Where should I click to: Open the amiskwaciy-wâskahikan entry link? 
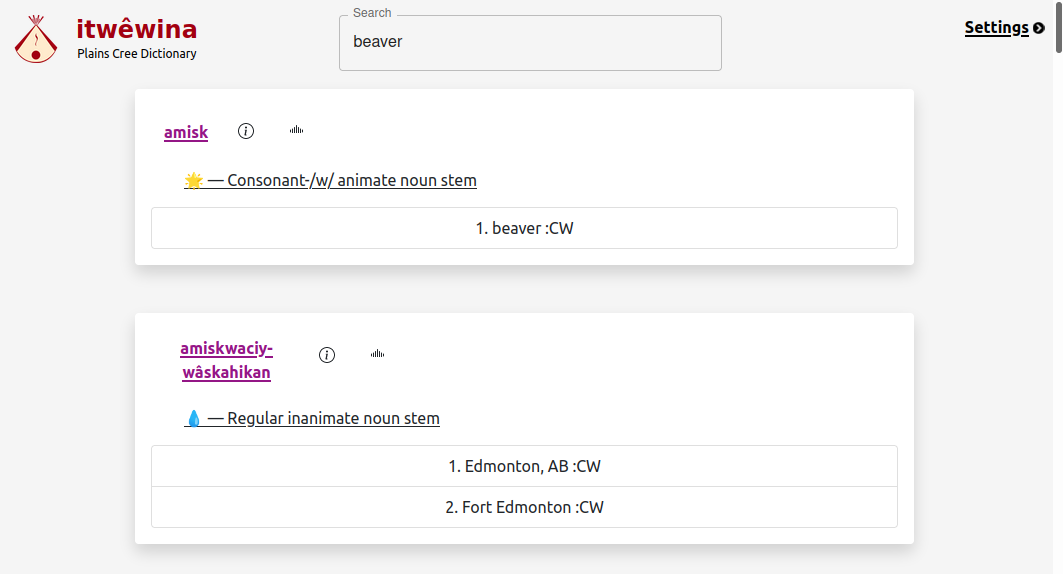coord(226,361)
